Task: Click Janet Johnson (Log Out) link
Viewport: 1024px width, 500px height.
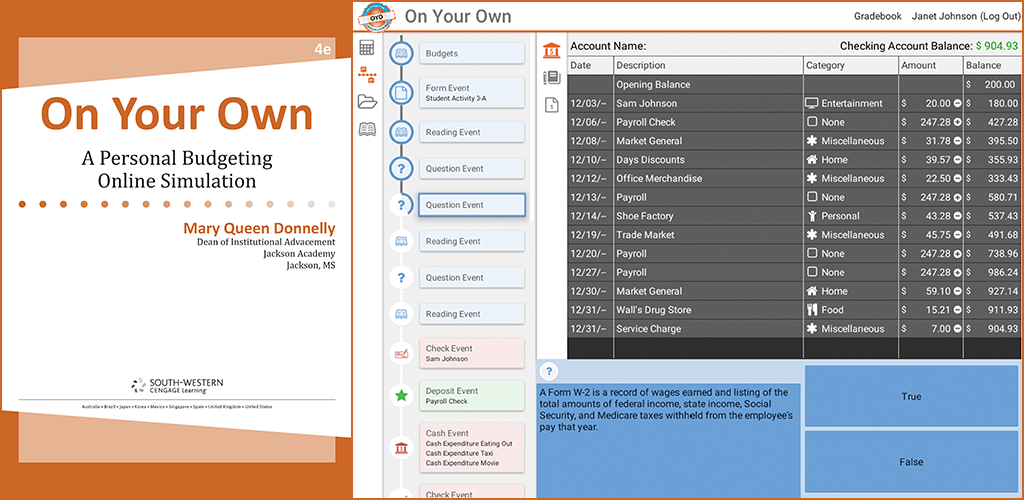Action: click(x=965, y=16)
